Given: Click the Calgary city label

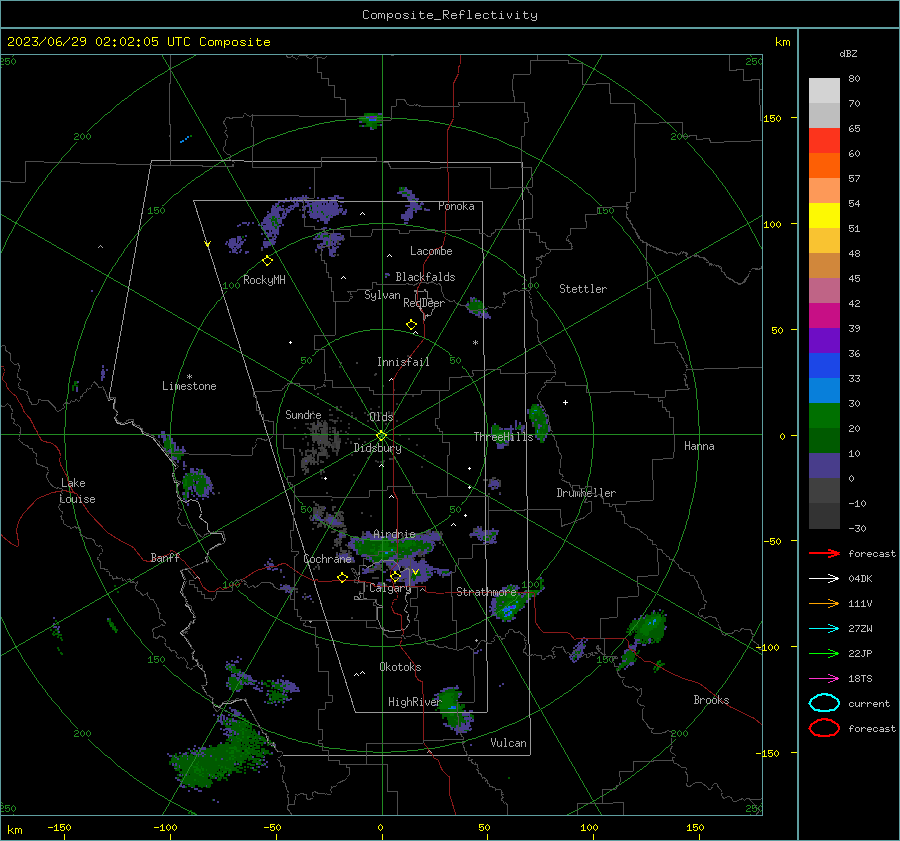Looking at the screenshot, I should [x=390, y=588].
